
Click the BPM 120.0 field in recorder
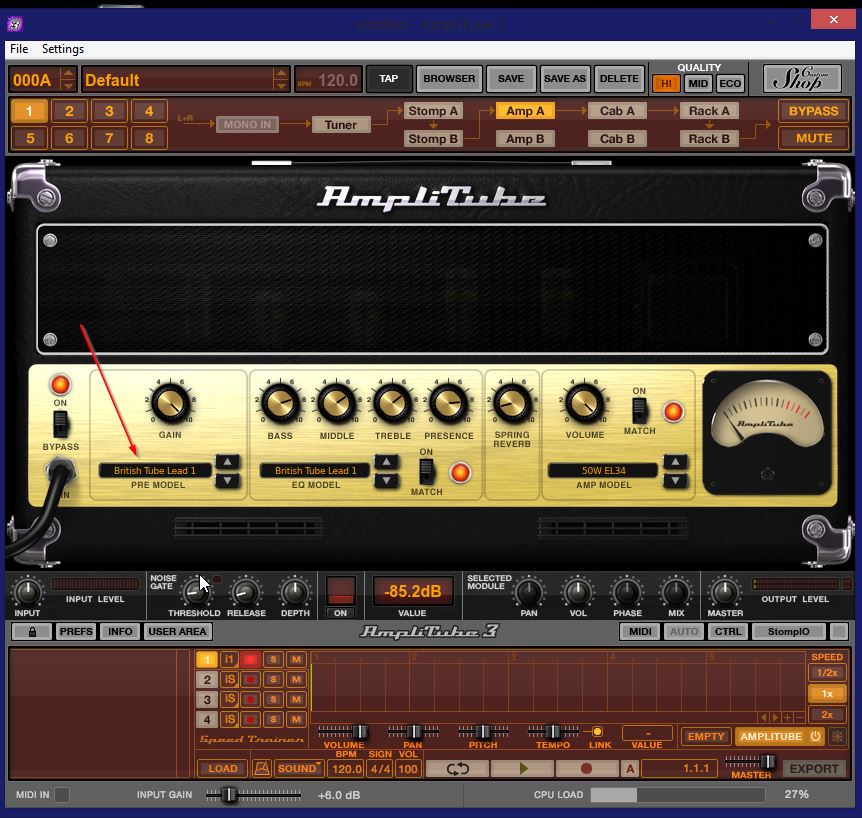346,769
